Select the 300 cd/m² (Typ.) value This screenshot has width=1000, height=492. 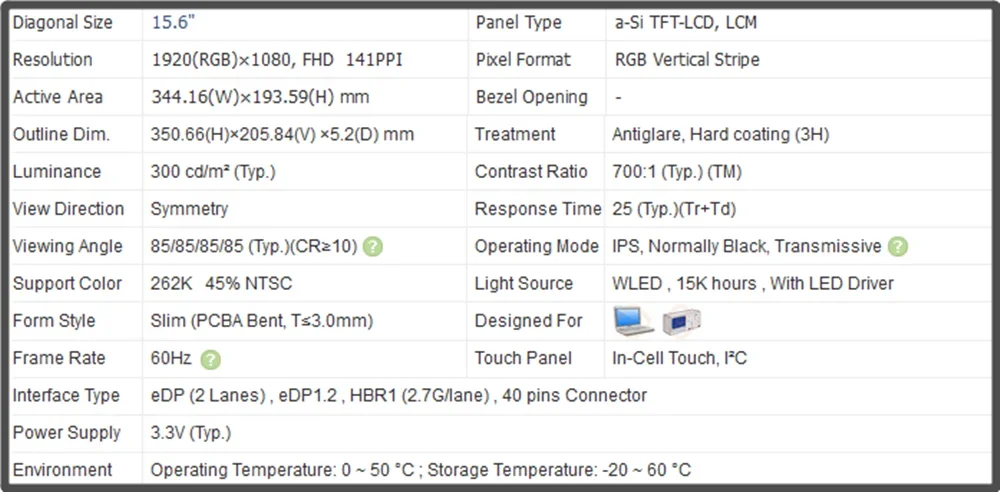(213, 172)
